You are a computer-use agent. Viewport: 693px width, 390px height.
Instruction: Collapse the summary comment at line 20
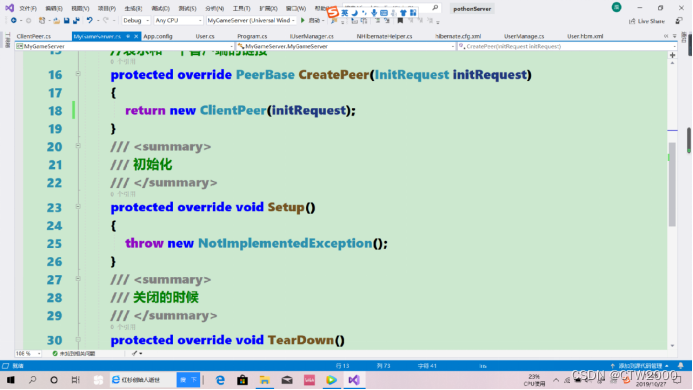coord(78,145)
